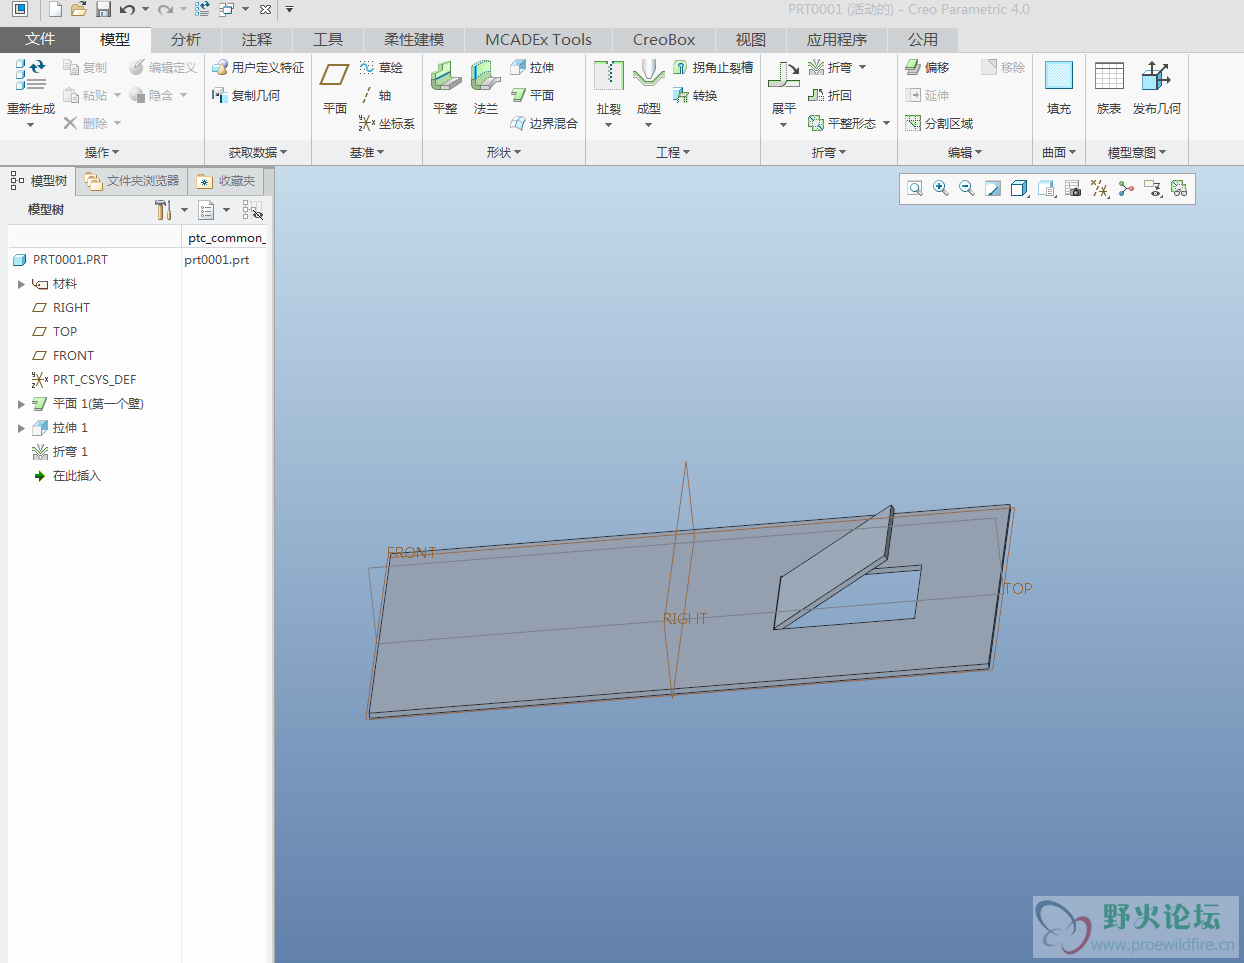Toggle the datum display filters in viewport toolbar
This screenshot has height=963, width=1244.
click(1100, 188)
